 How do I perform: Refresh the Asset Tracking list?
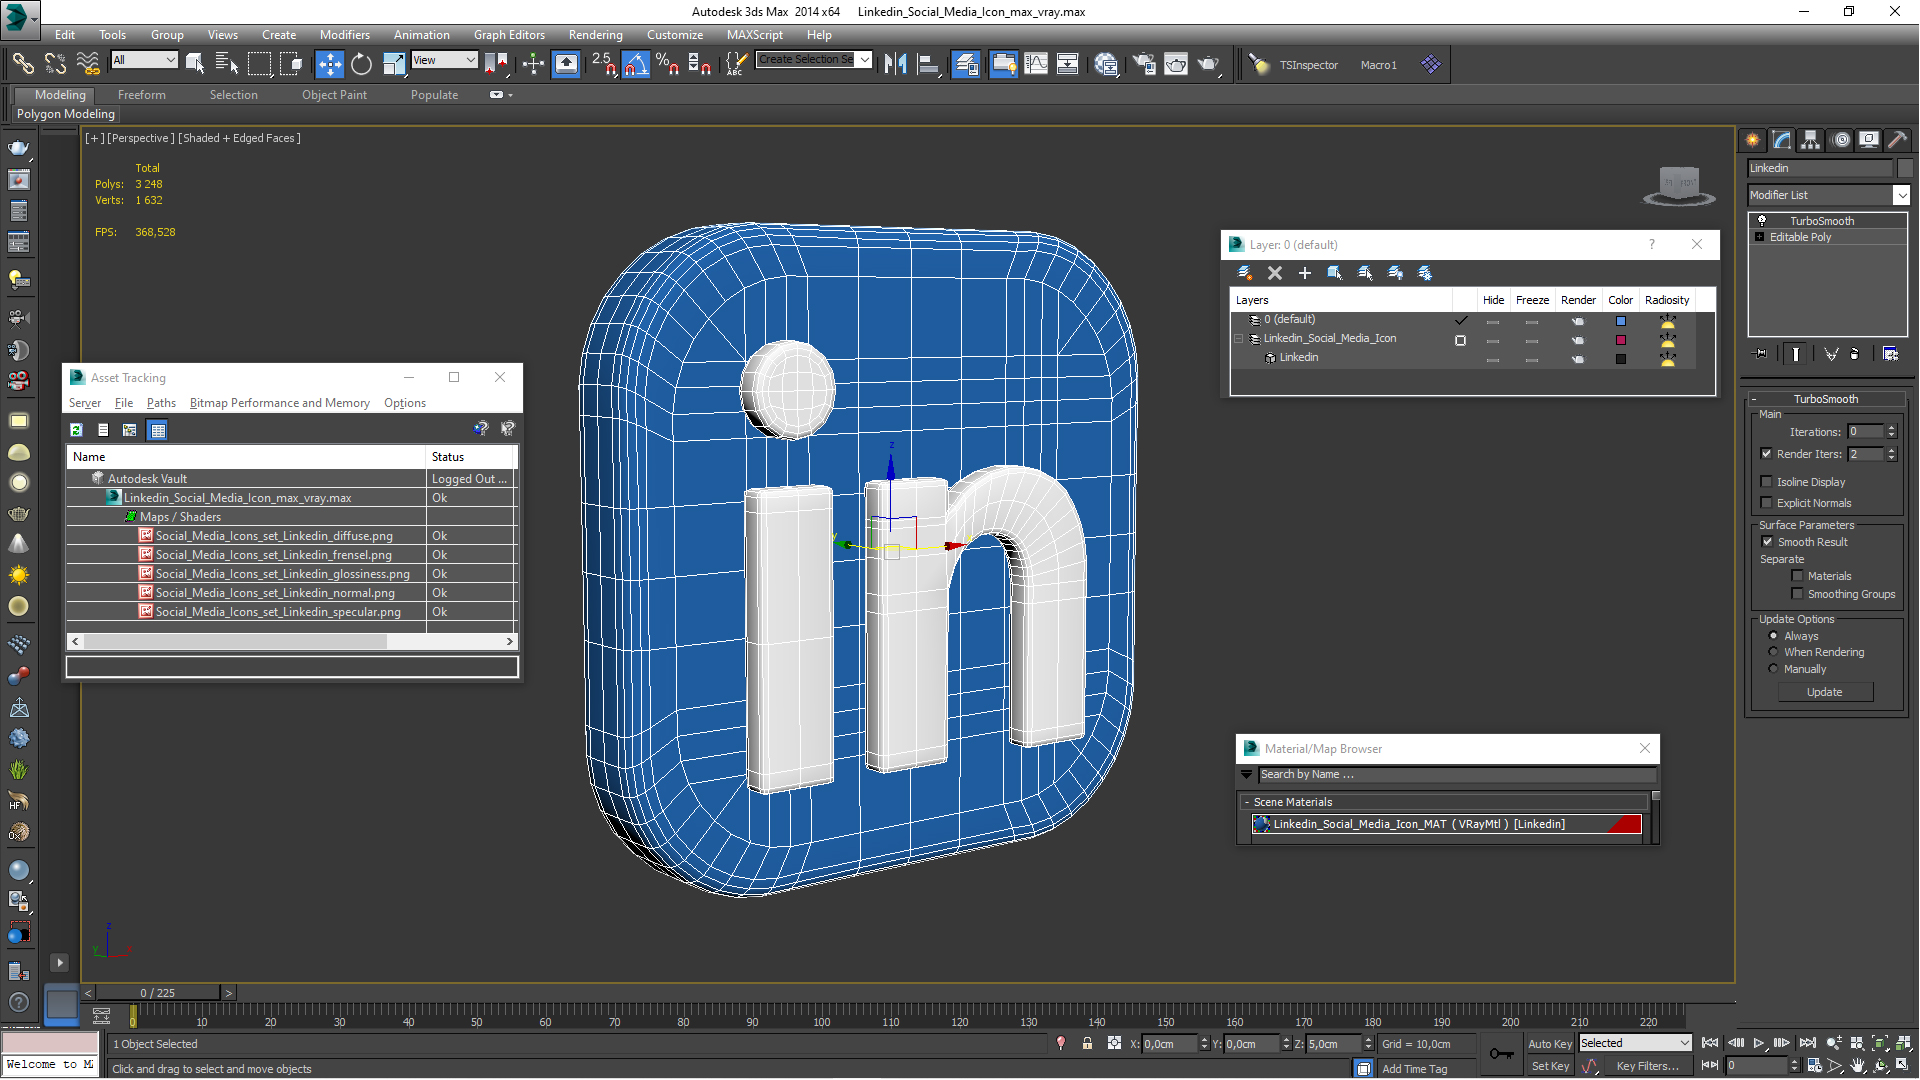[76, 430]
